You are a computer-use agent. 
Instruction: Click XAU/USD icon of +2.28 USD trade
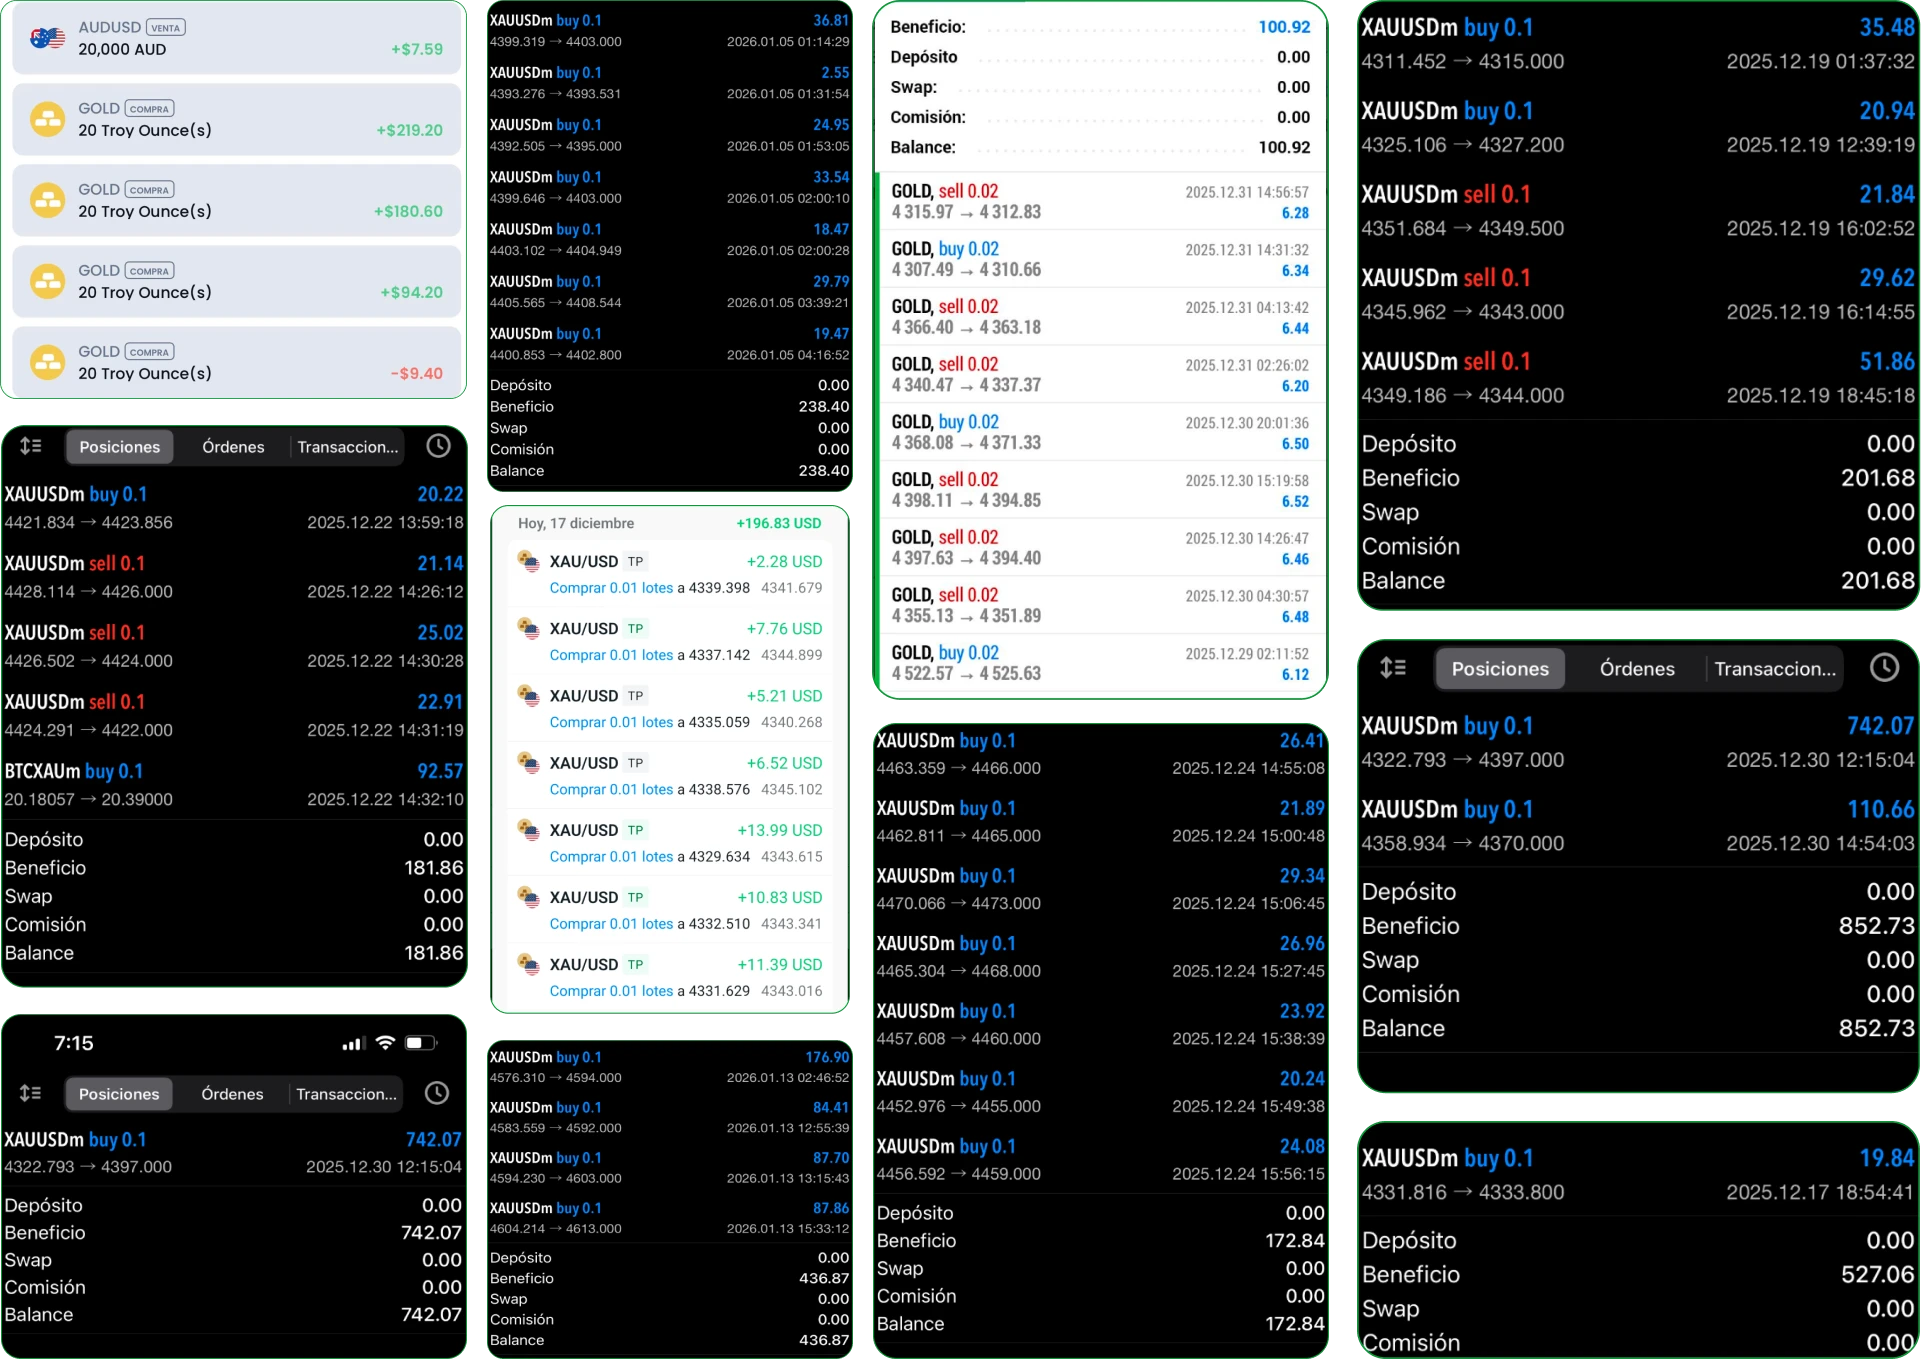tap(528, 562)
